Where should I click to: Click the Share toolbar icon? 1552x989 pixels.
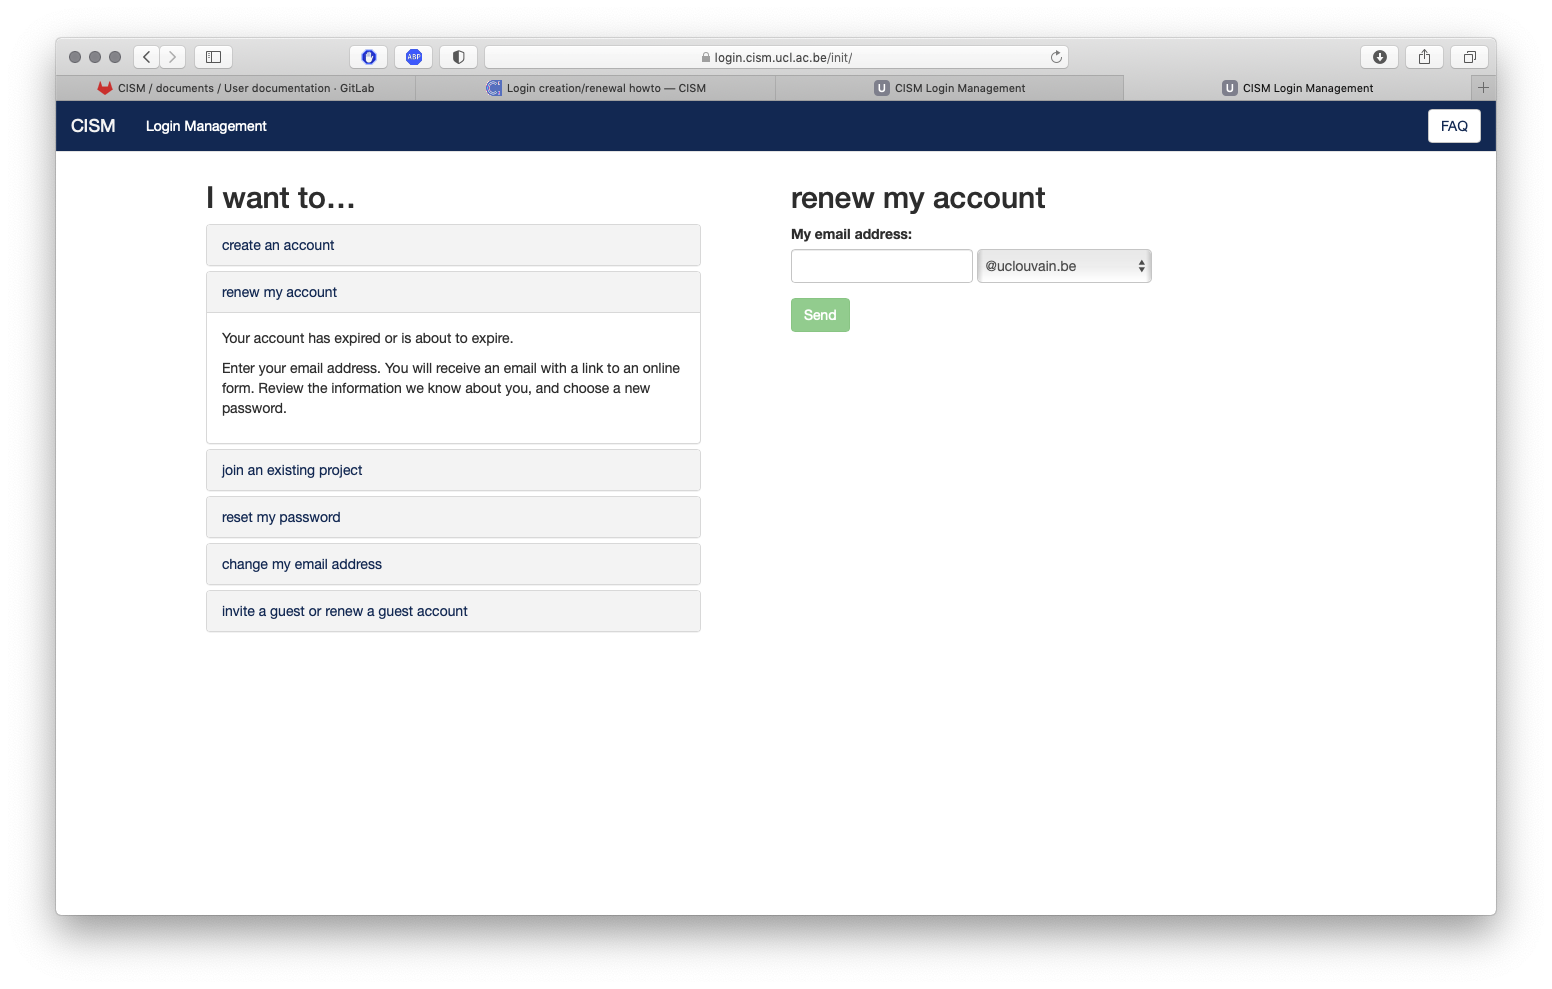pyautogui.click(x=1424, y=57)
